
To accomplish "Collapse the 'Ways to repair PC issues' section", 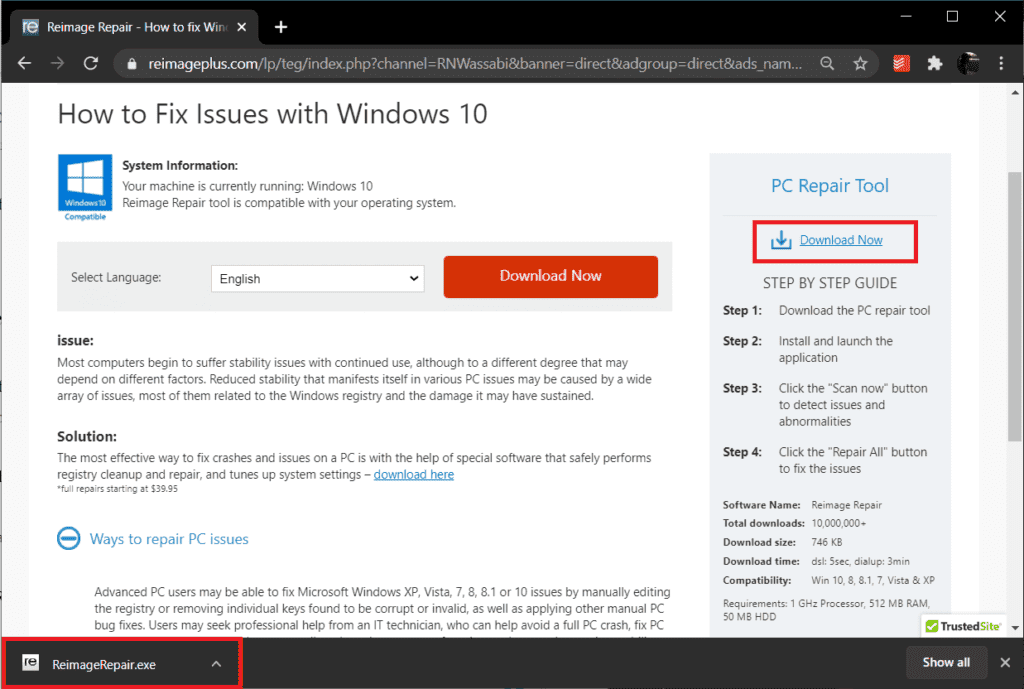I will pyautogui.click(x=169, y=539).
